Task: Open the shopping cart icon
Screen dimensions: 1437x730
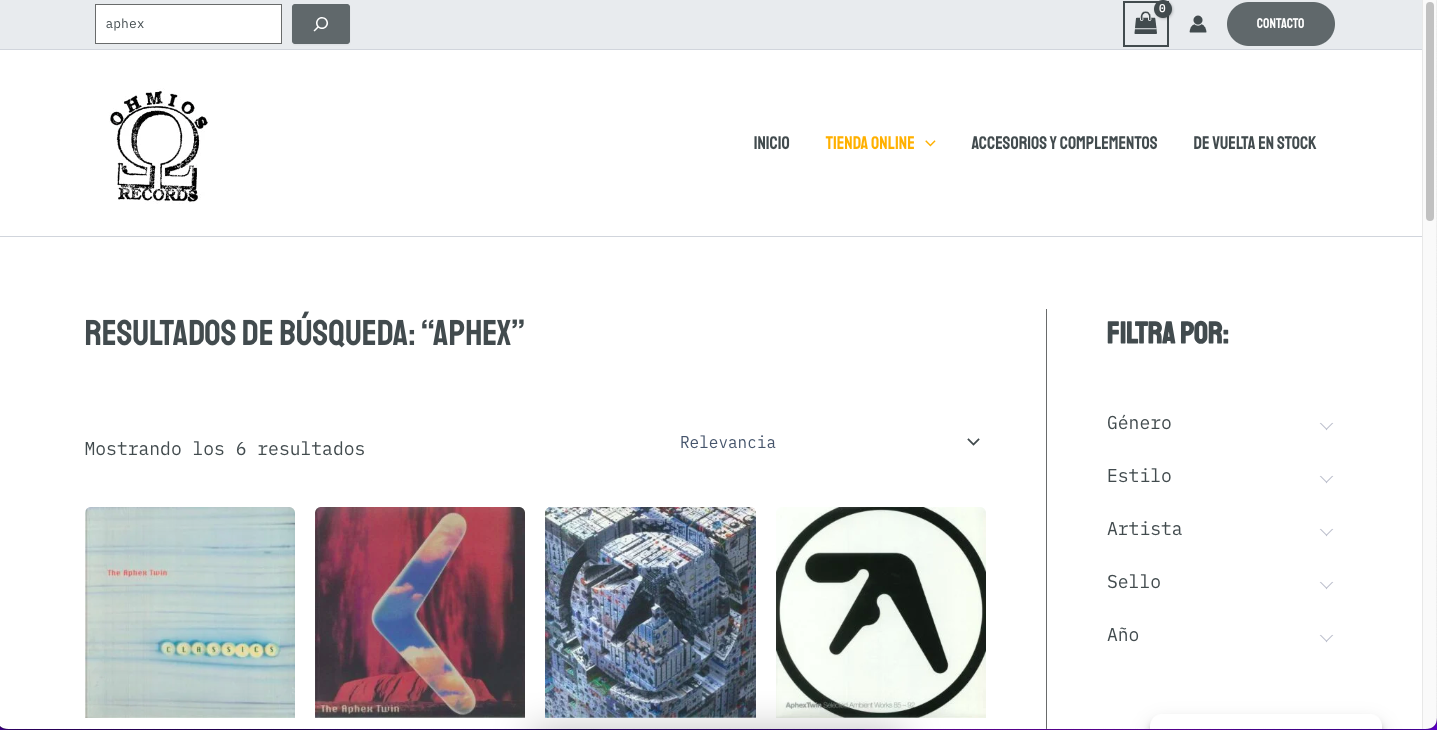Action: point(1146,24)
